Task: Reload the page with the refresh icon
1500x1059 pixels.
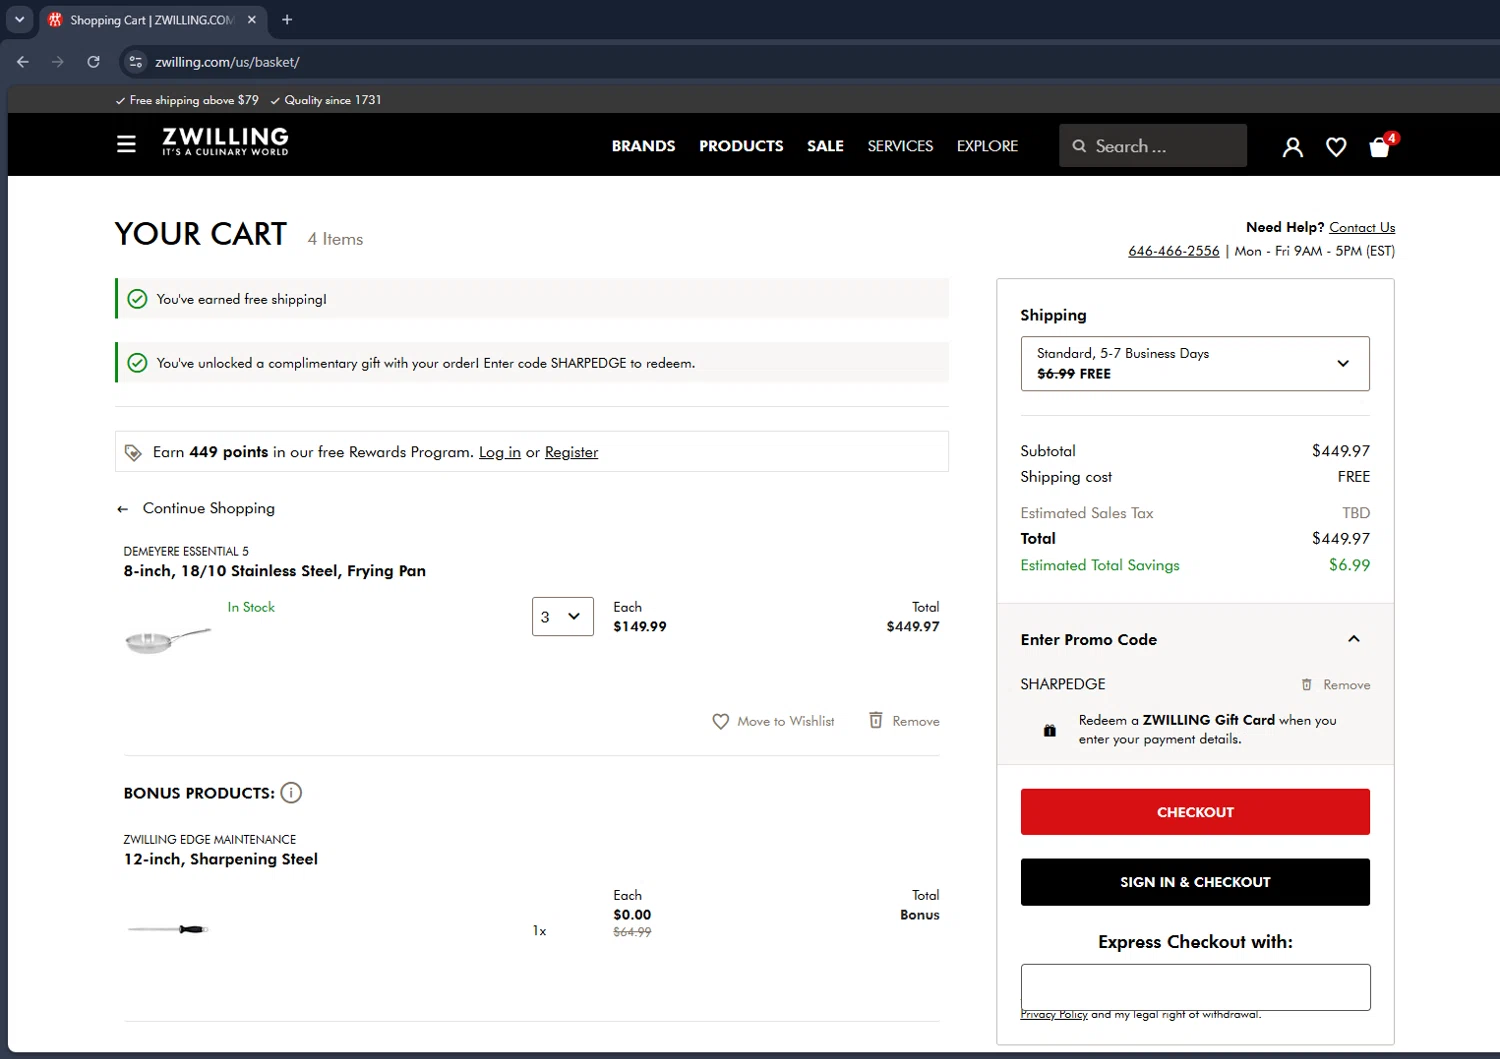Action: click(x=93, y=62)
